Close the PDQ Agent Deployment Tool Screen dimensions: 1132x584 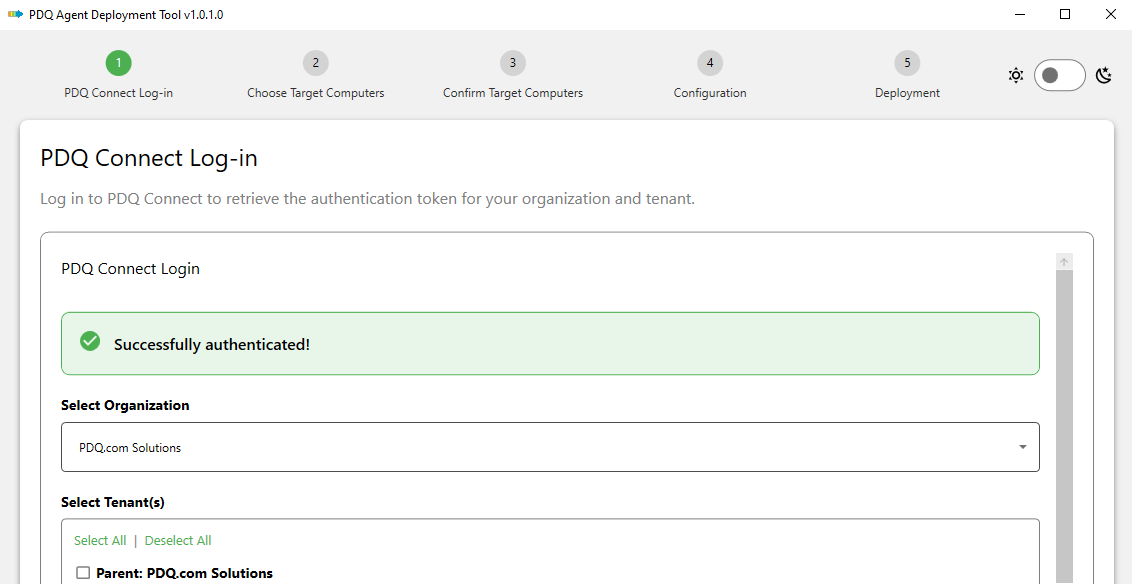(x=1110, y=14)
